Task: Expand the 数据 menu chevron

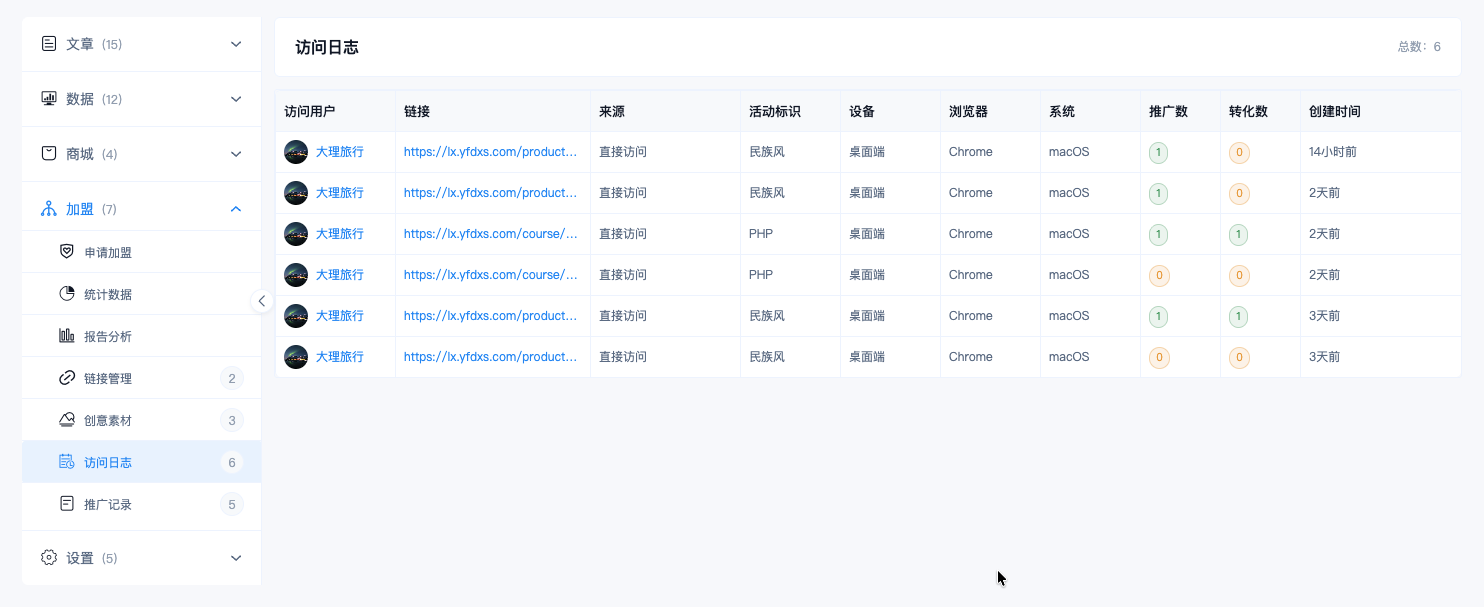Action: [x=236, y=99]
